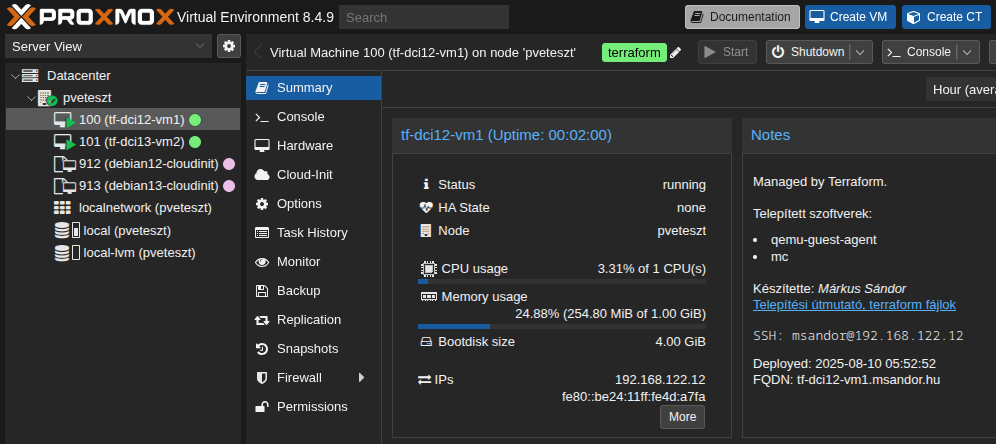Open the Replication tab
This screenshot has height=444, width=996.
click(x=314, y=320)
